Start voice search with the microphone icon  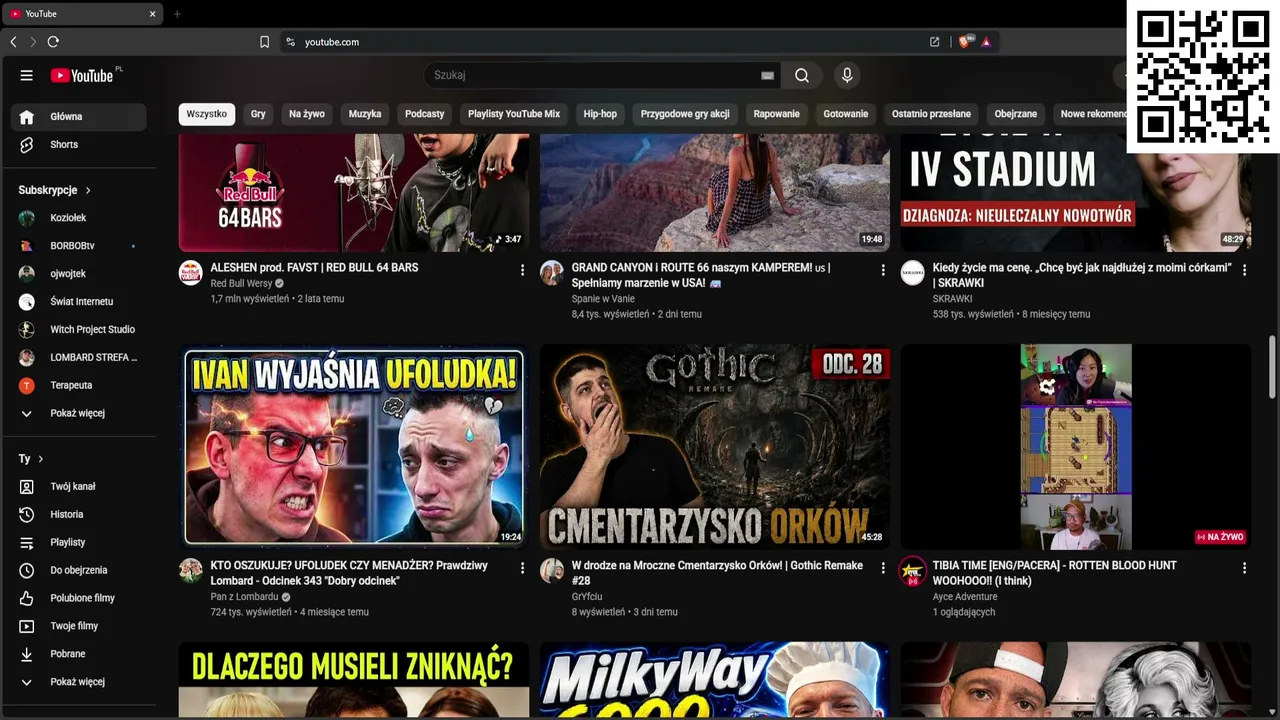click(x=847, y=75)
